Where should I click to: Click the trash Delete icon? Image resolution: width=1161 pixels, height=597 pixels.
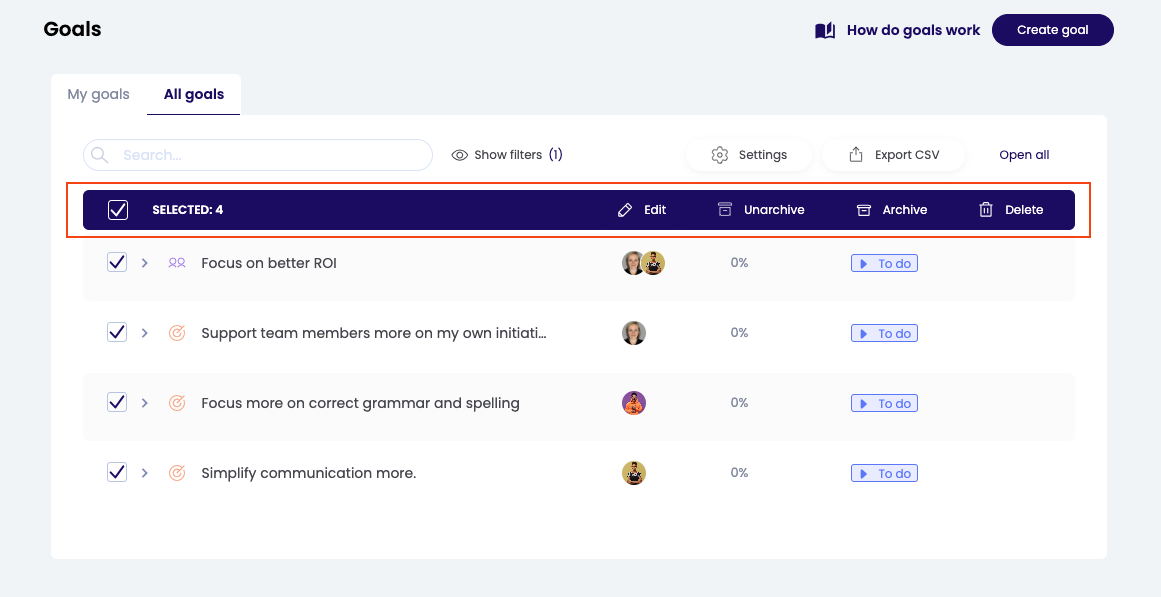[986, 210]
